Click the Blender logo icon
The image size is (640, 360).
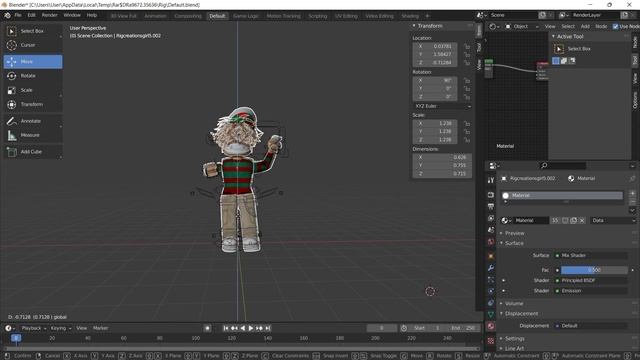pos(7,16)
